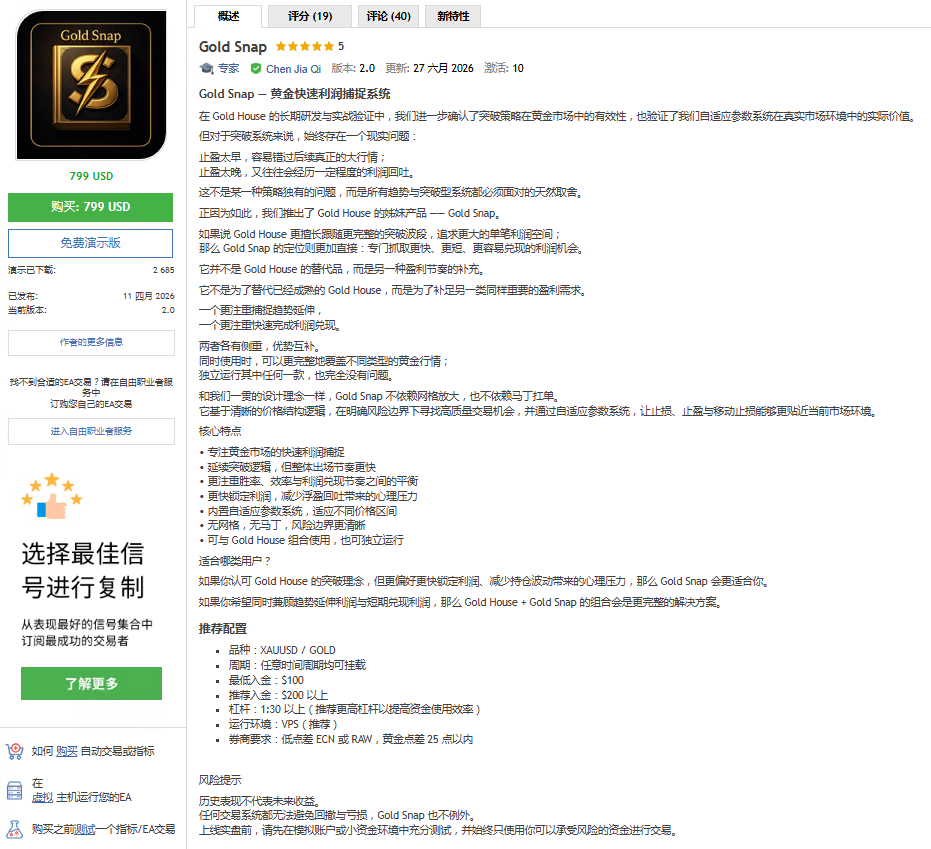Click the 品种：XAUUSD / GOLD list item
The width and height of the screenshot is (931, 849).
282,650
